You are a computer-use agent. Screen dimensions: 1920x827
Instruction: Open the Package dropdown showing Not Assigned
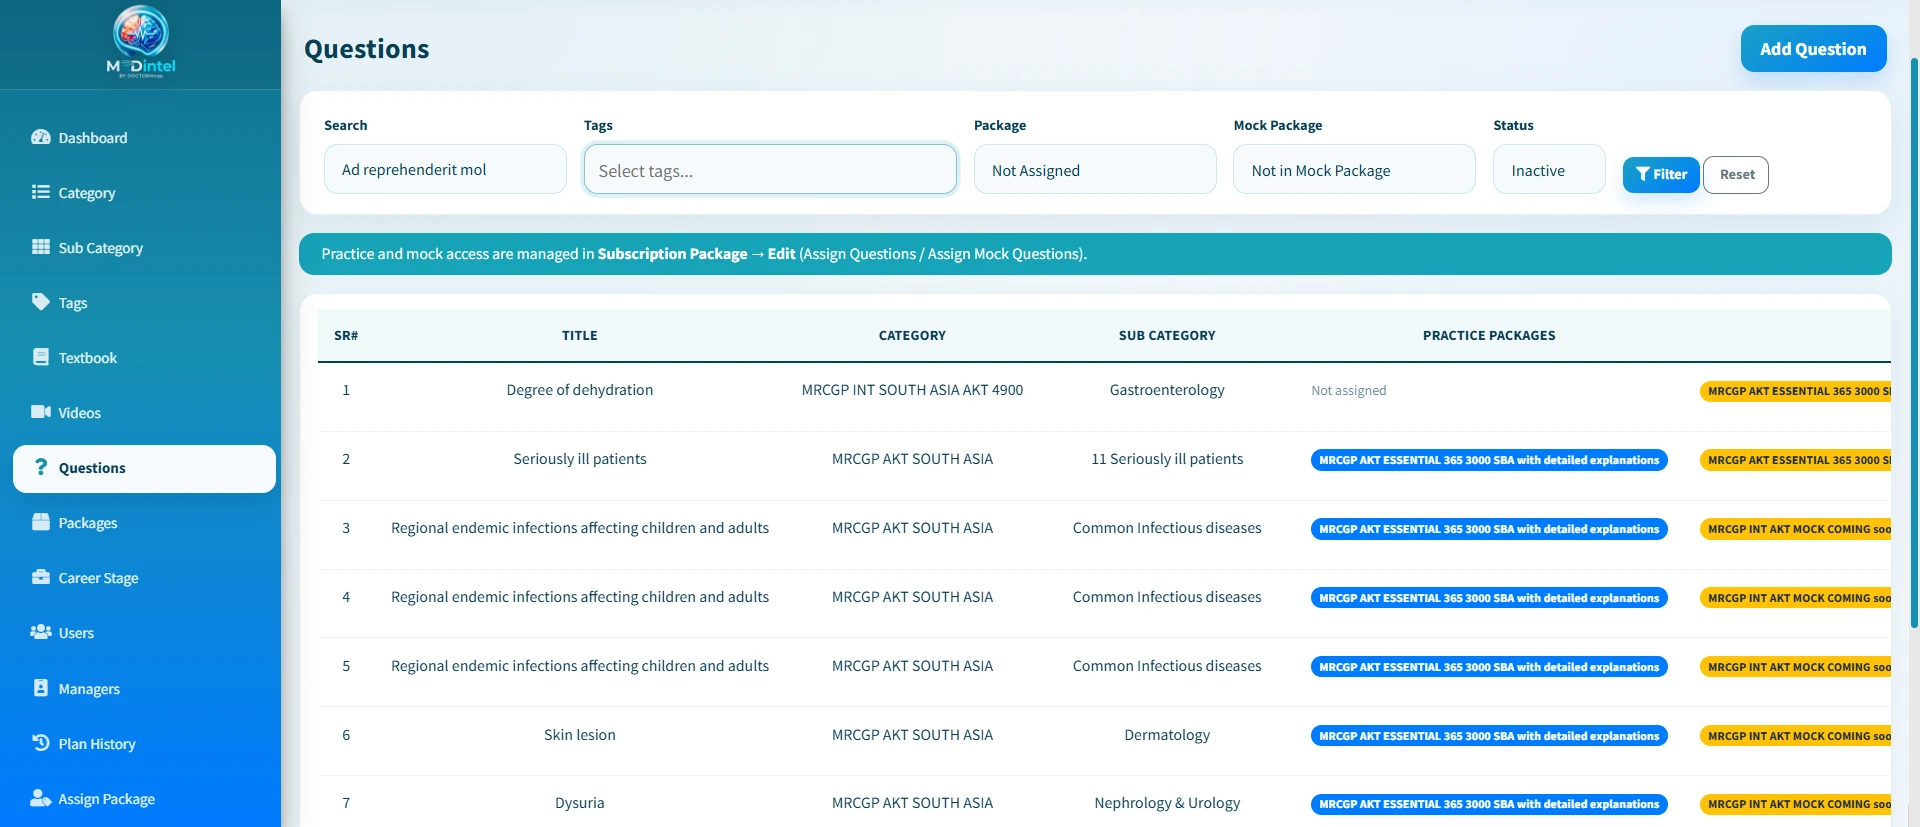click(x=1095, y=170)
